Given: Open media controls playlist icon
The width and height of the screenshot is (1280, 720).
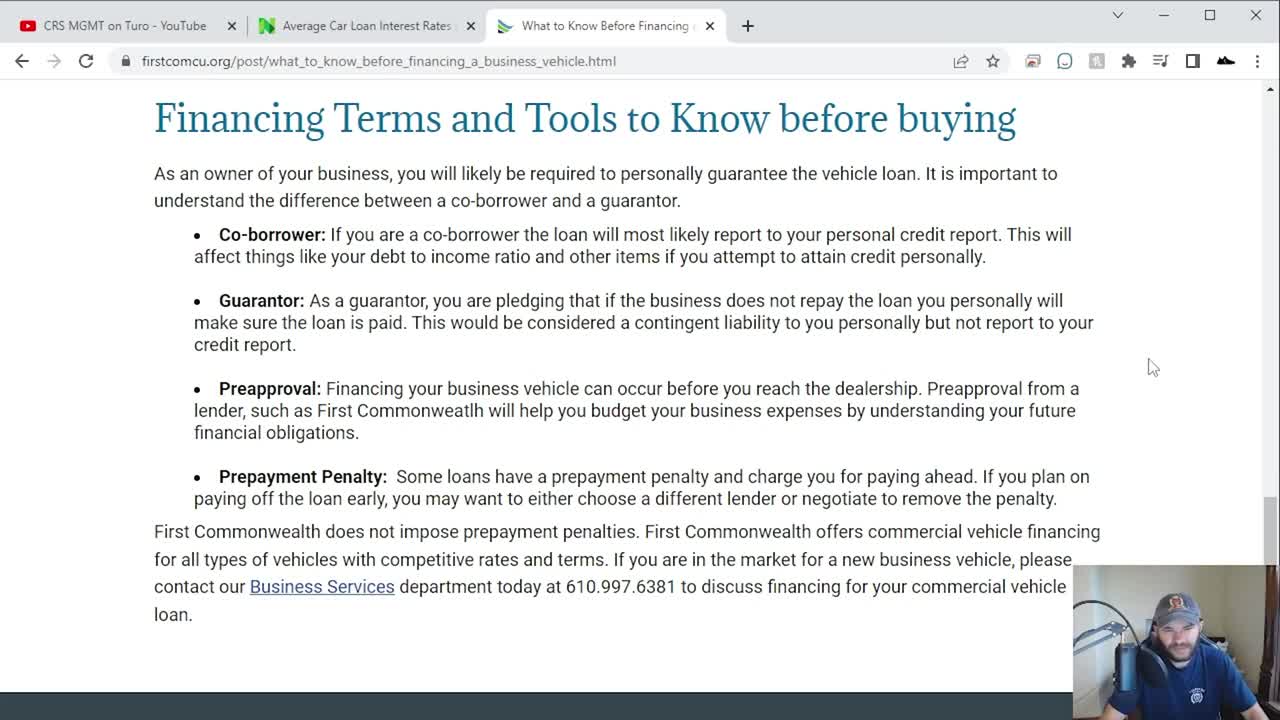Looking at the screenshot, I should 1161,61.
